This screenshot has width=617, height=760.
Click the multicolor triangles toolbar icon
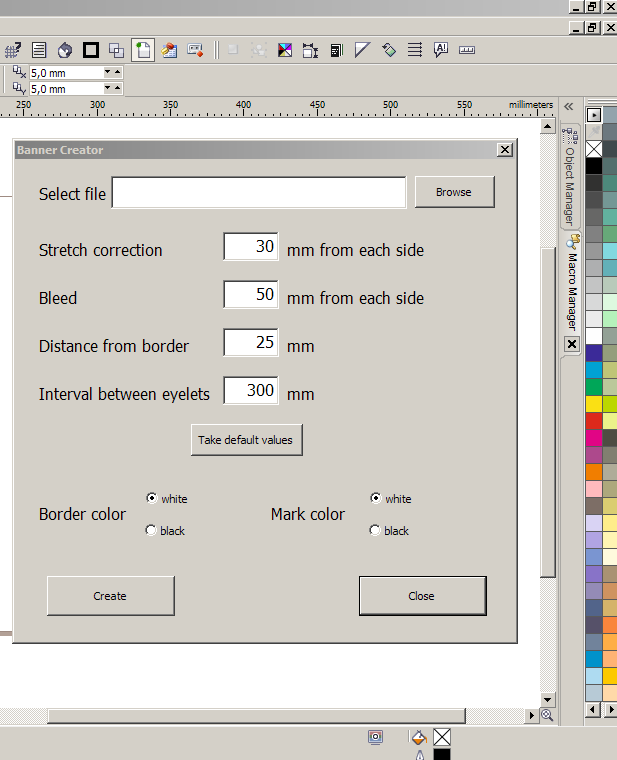click(x=285, y=50)
